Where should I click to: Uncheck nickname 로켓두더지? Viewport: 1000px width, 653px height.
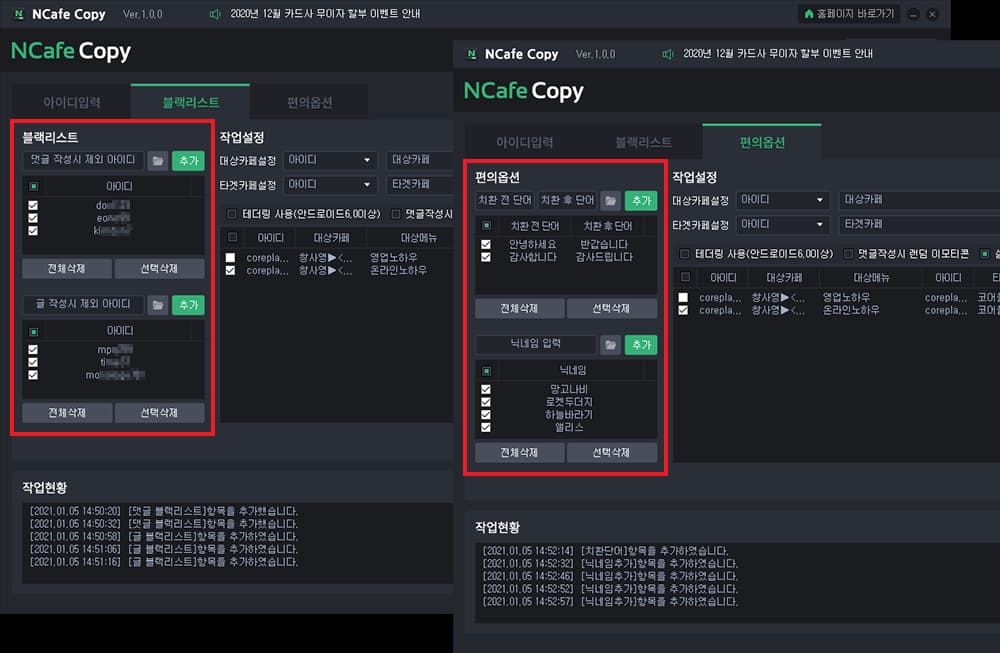[x=486, y=402]
